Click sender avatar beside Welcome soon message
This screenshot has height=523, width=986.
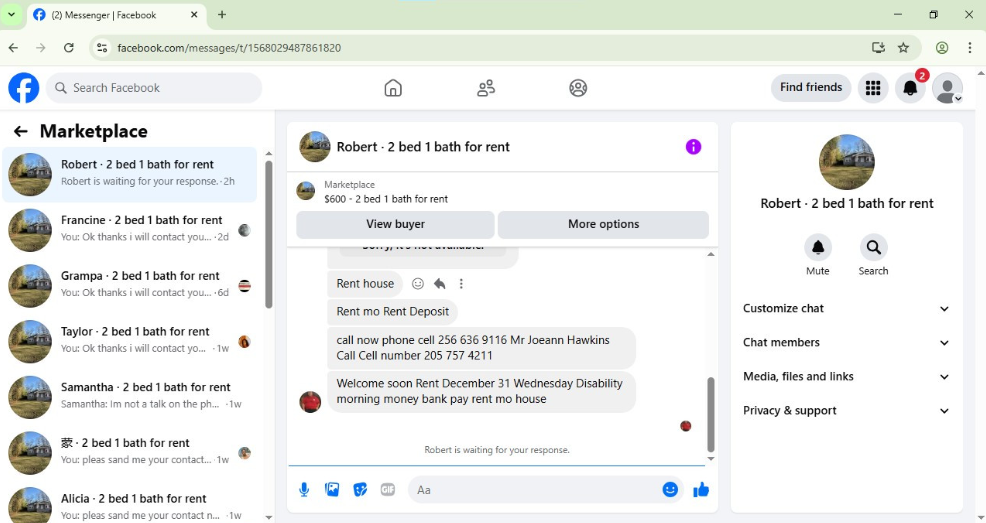click(x=310, y=402)
